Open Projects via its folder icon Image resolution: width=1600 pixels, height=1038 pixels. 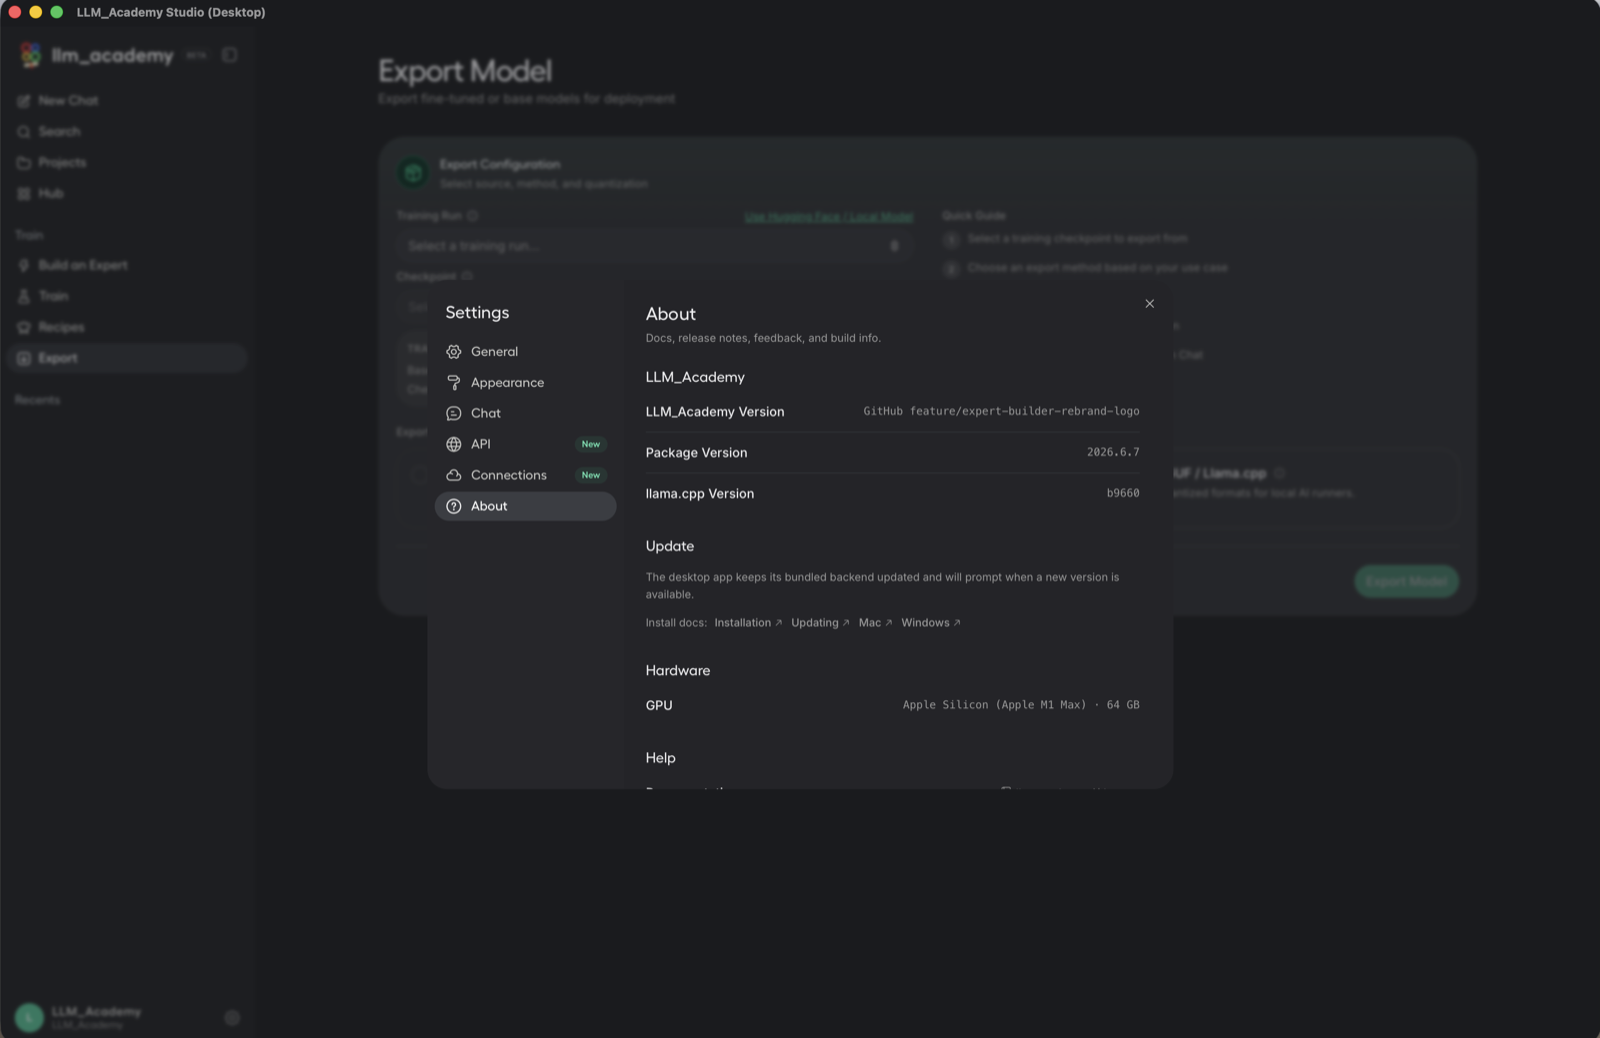[x=24, y=163]
